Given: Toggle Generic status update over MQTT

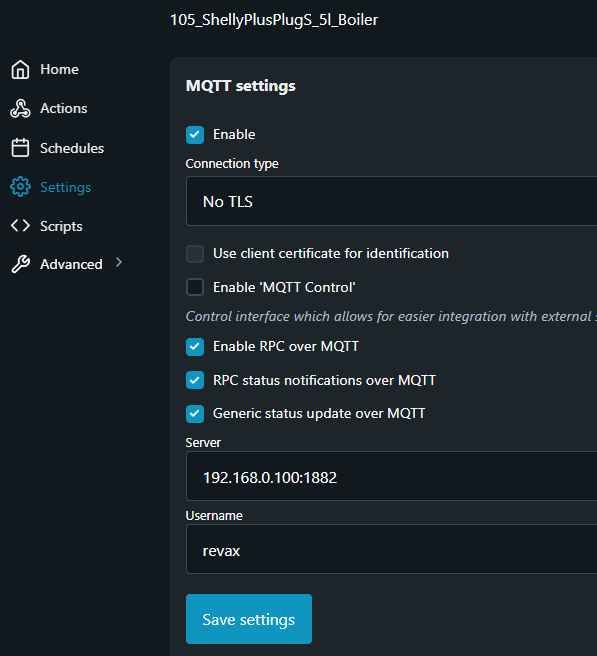Looking at the screenshot, I should pos(195,414).
